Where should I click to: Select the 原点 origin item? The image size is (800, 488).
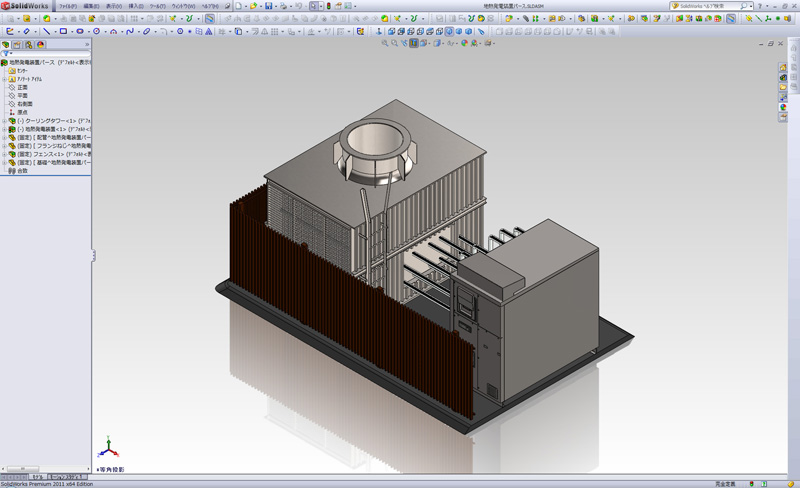22,112
